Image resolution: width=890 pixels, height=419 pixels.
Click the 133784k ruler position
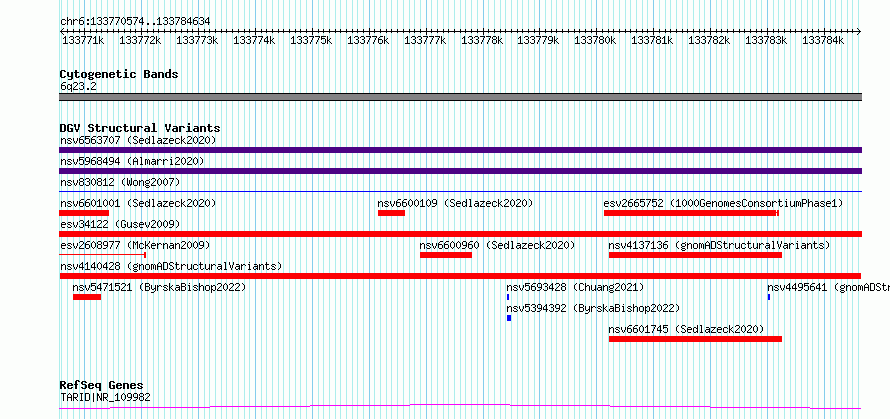click(824, 40)
